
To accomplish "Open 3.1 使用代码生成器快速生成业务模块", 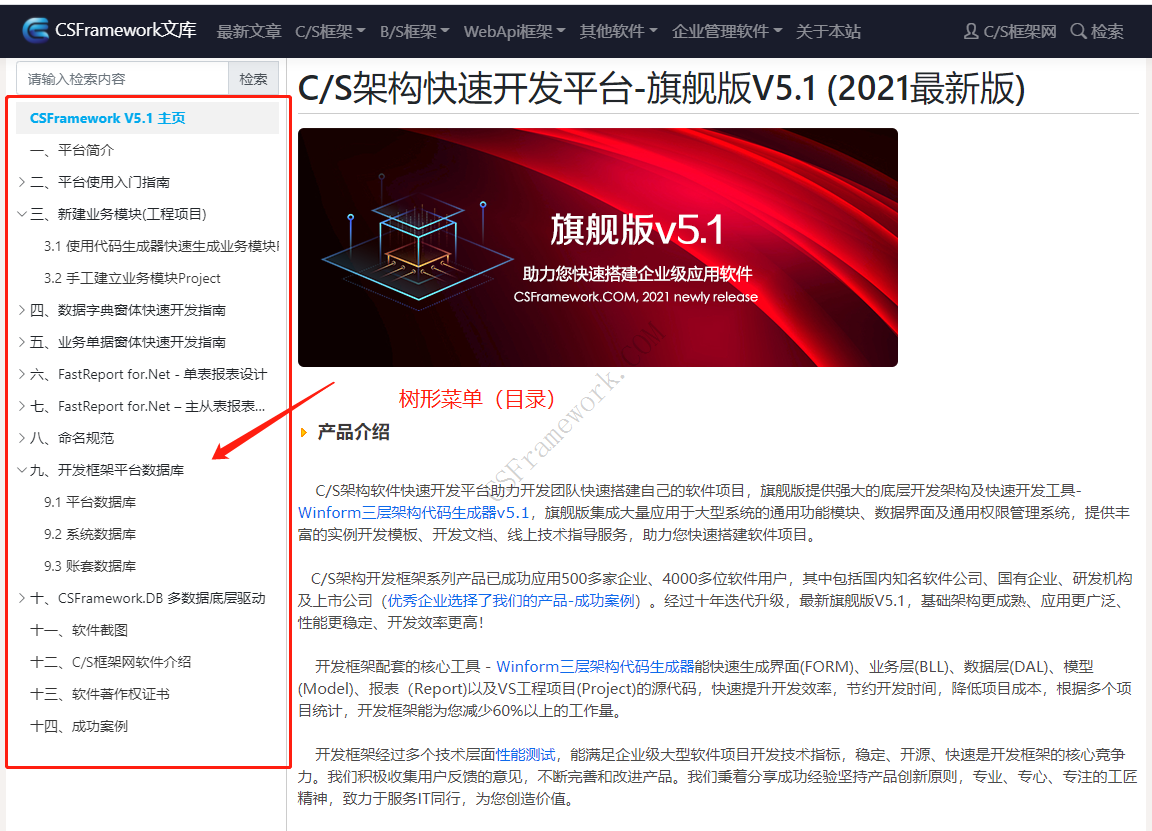I will tap(161, 246).
